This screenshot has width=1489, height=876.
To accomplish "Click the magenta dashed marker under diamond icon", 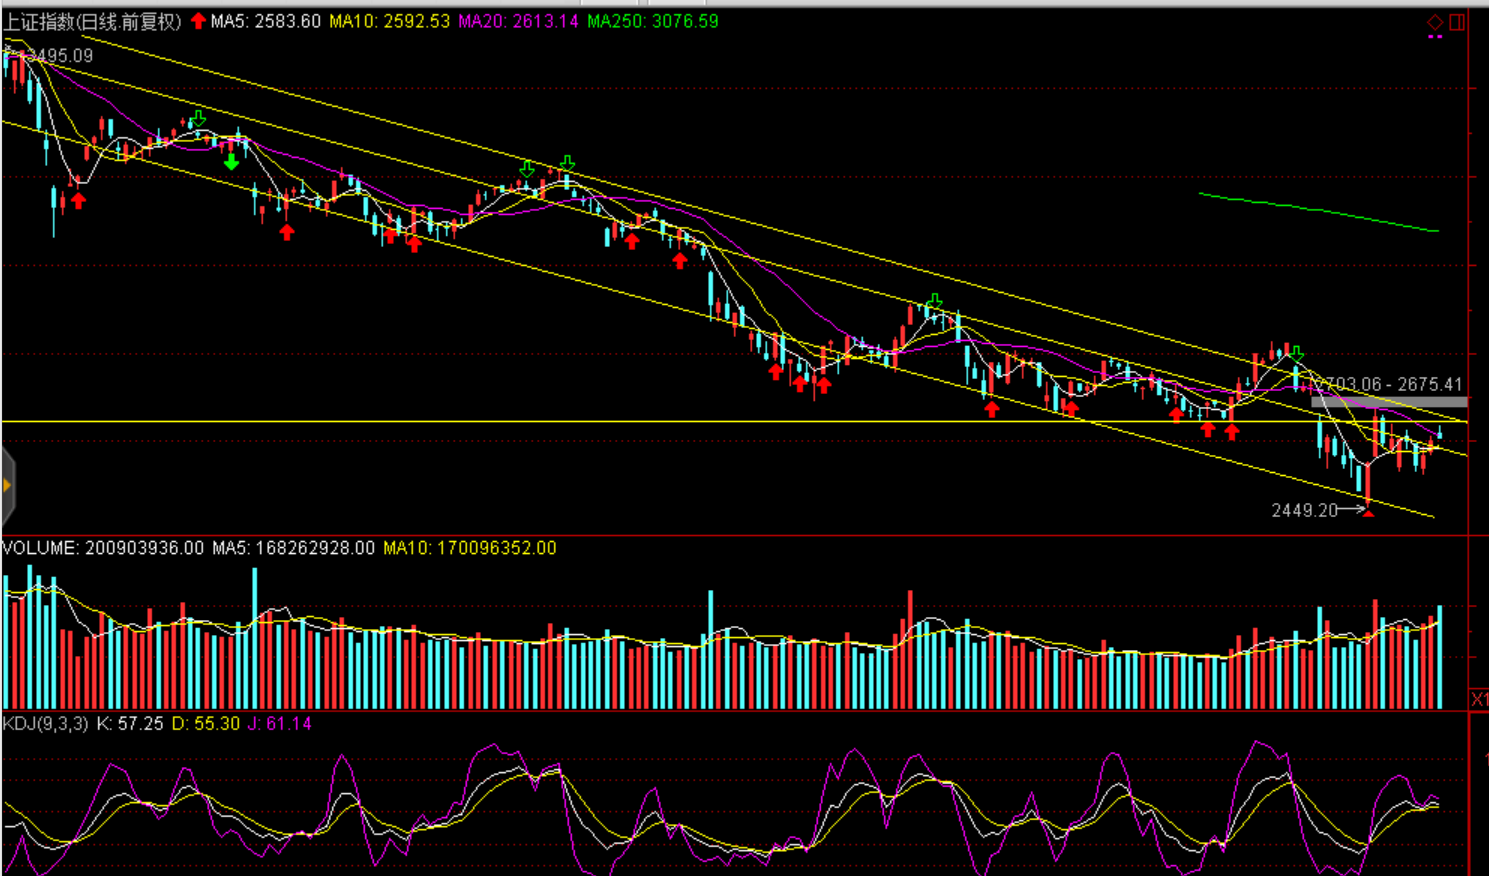I will 1435,37.
